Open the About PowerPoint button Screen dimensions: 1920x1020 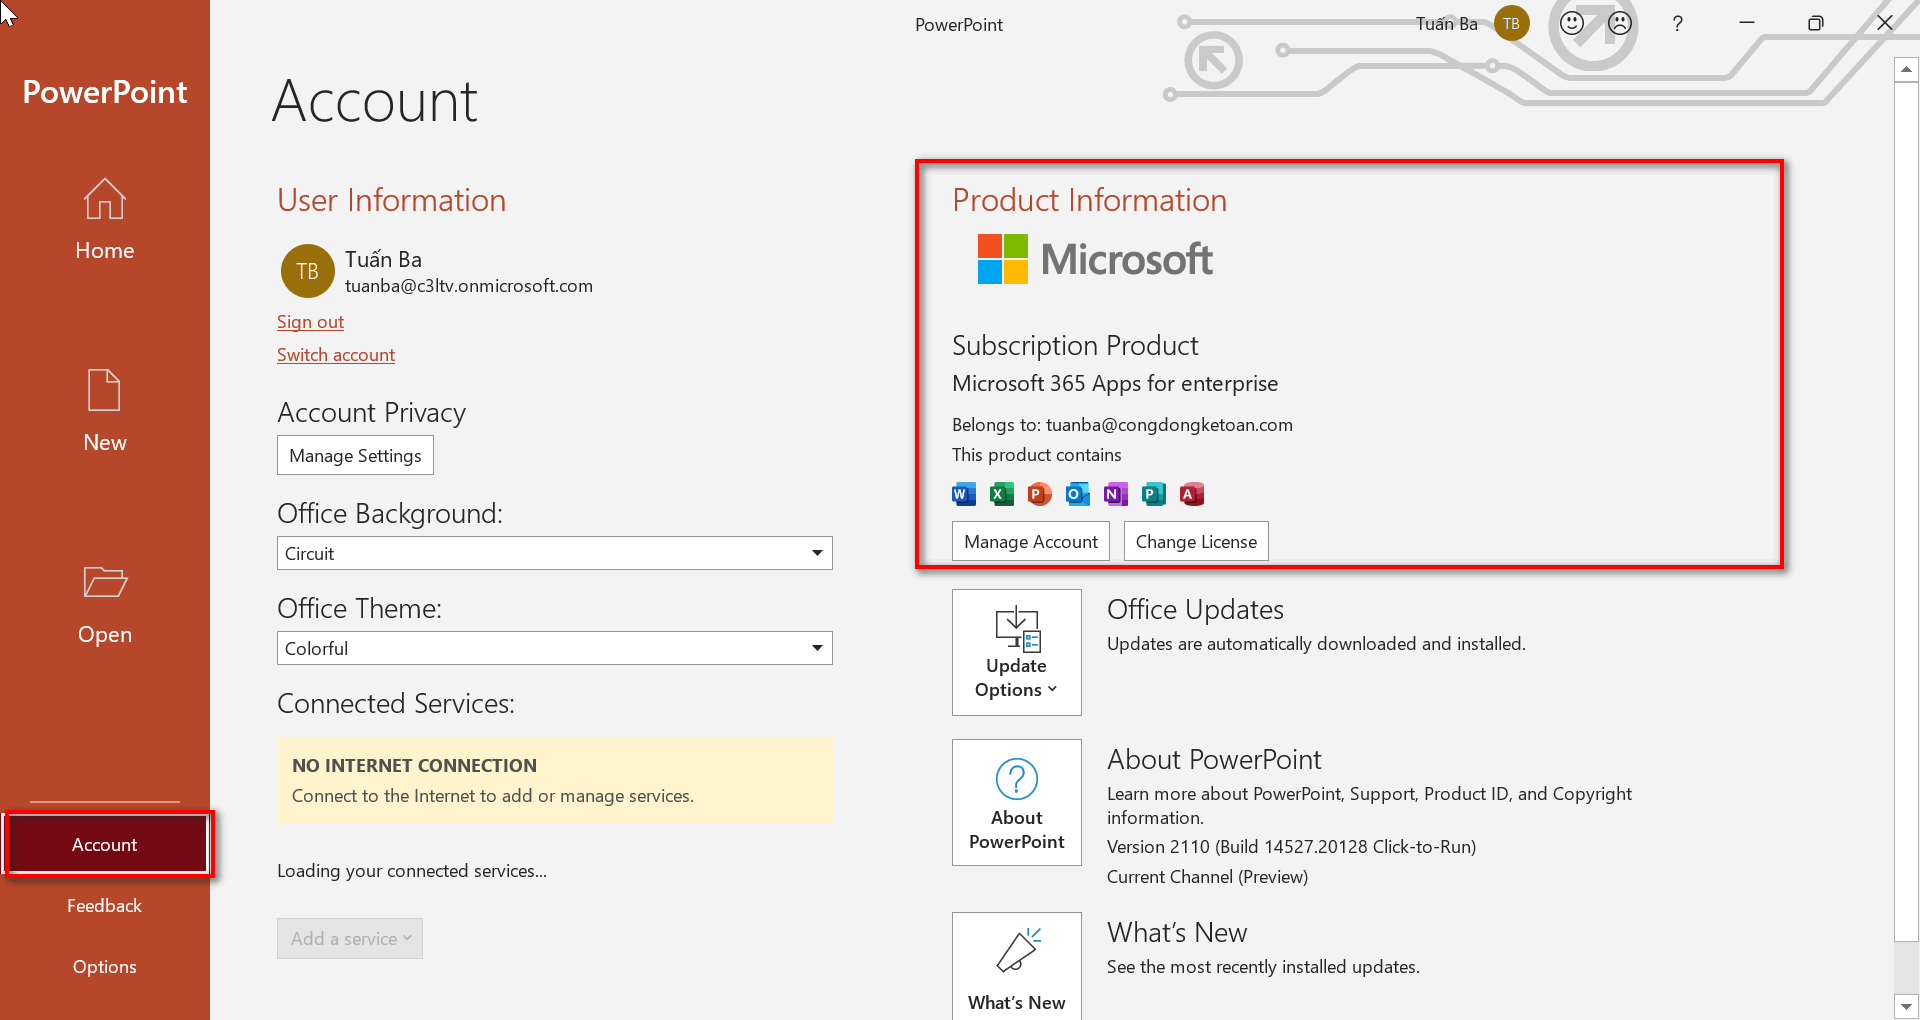[1016, 802]
